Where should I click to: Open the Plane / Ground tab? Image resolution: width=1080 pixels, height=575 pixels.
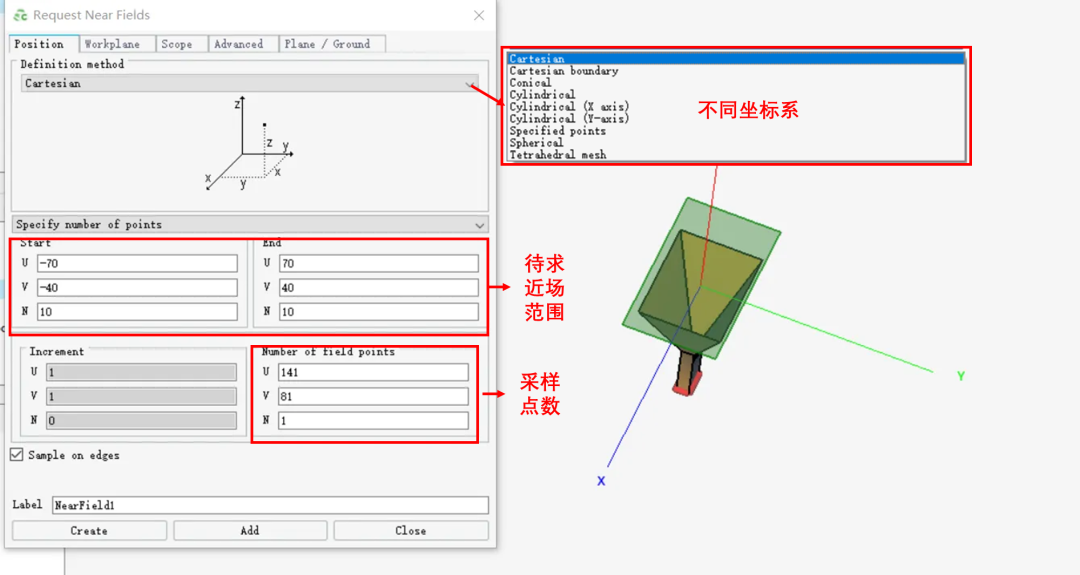327,44
